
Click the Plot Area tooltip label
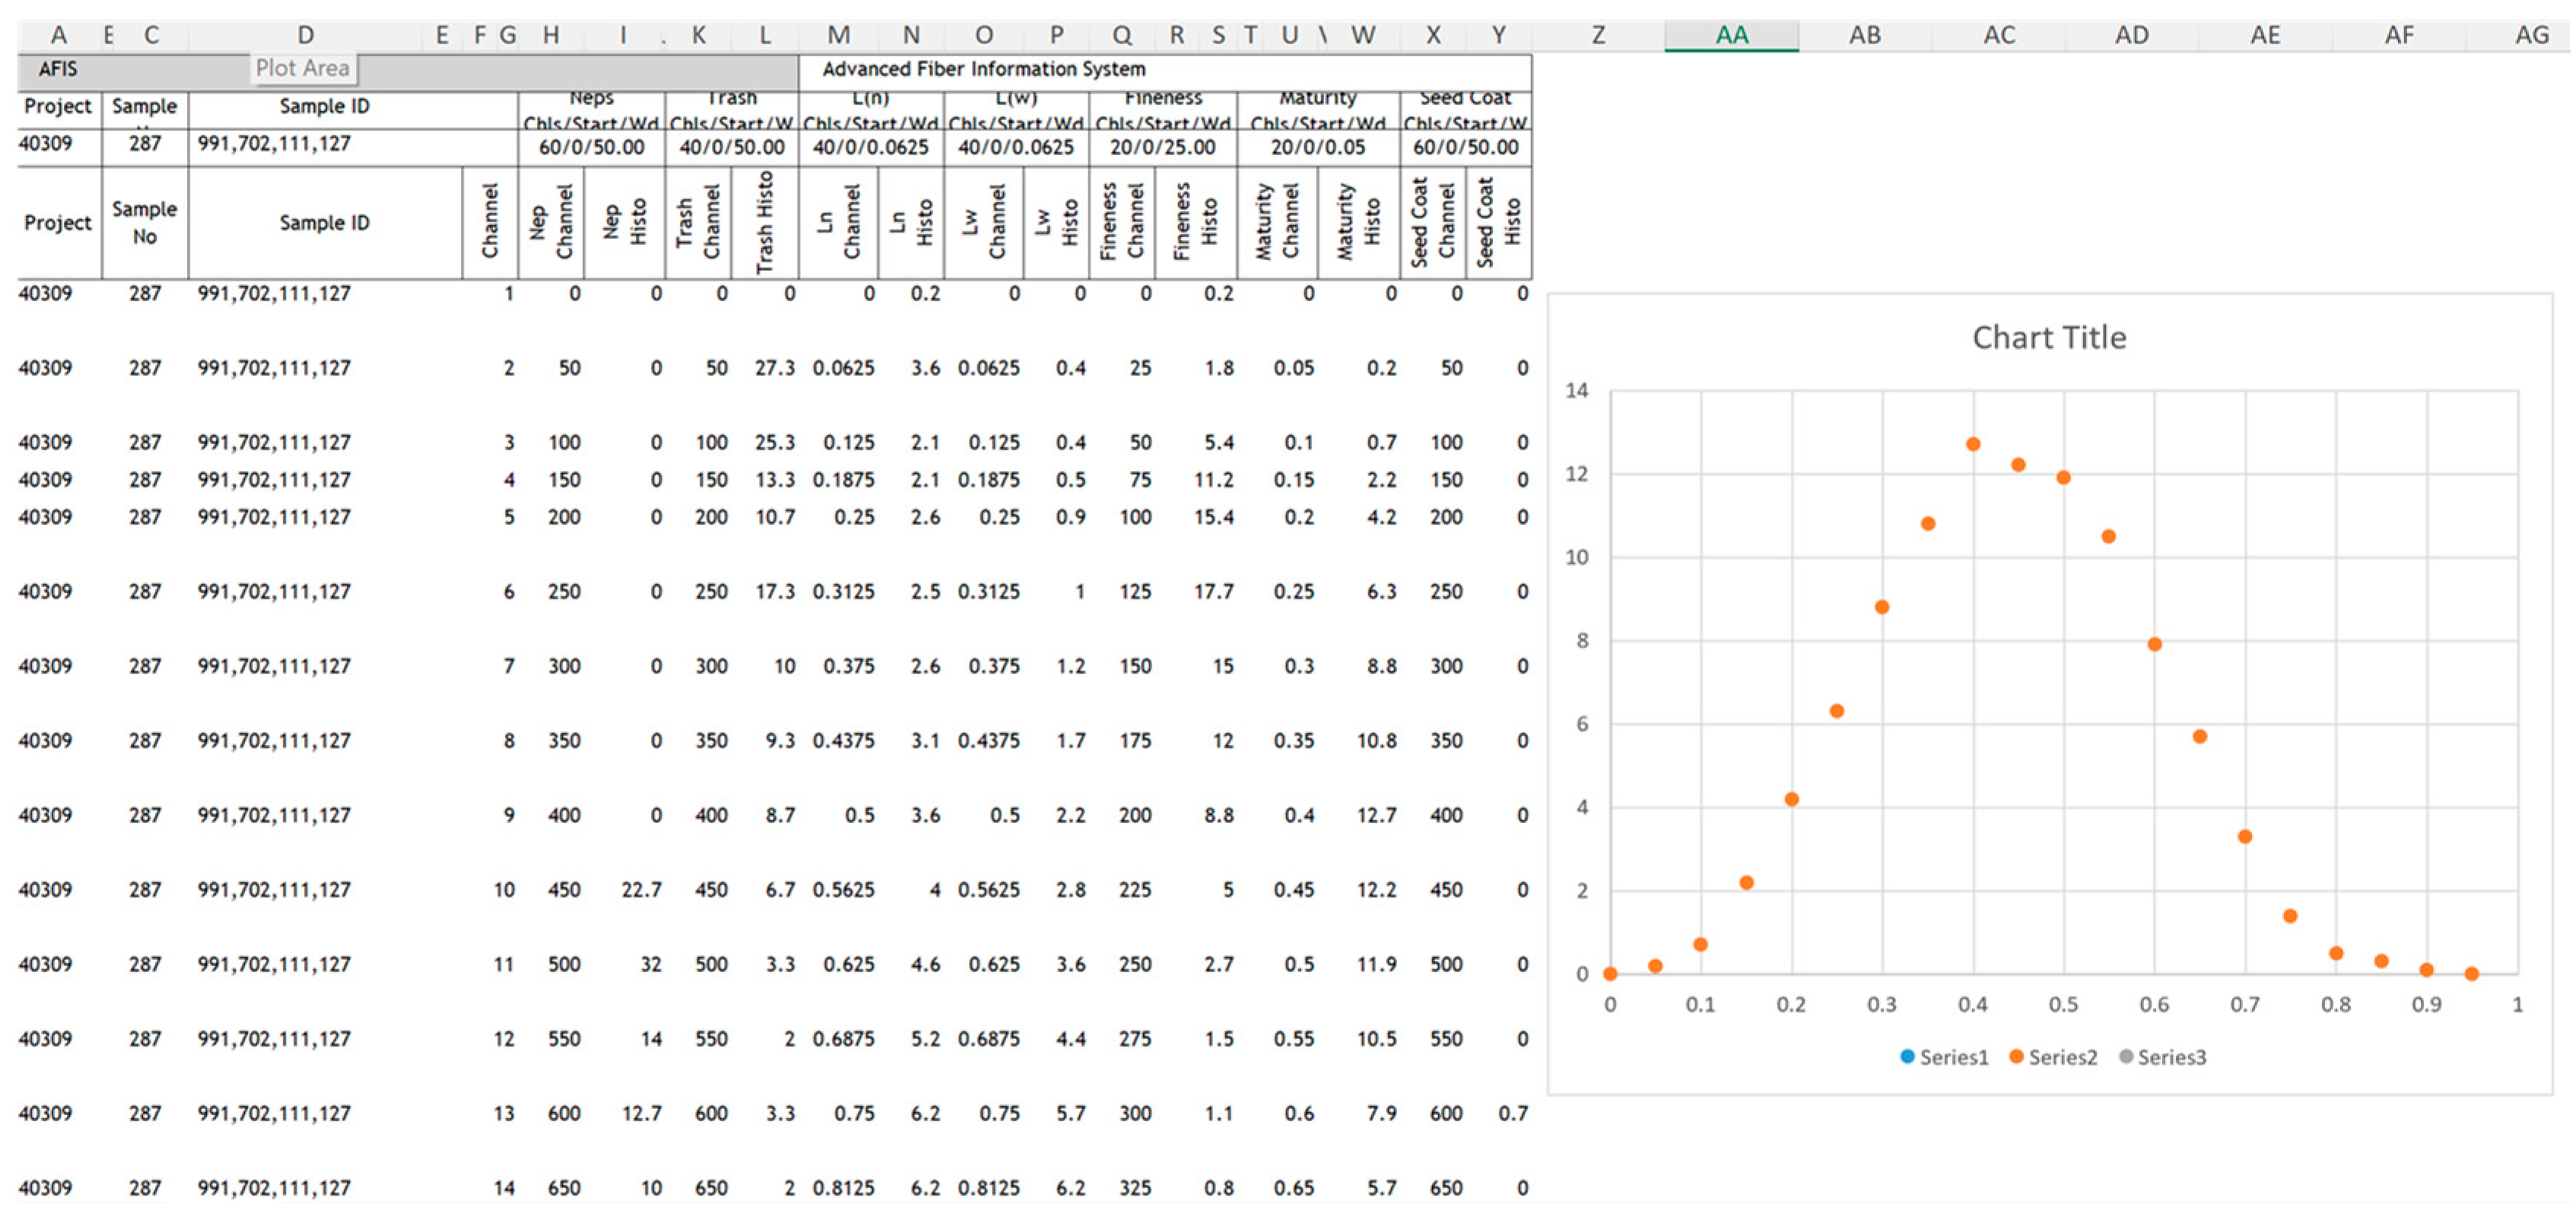303,68
